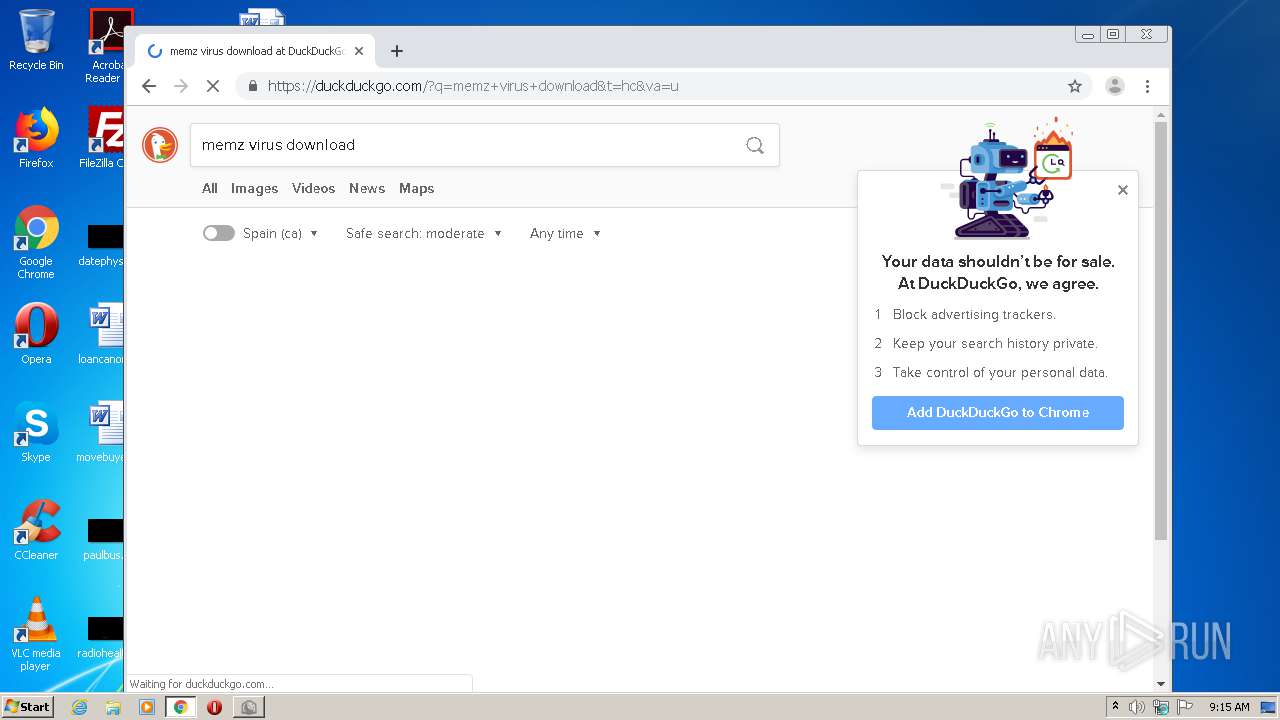
Task: Switch to the News tab
Action: (x=367, y=188)
